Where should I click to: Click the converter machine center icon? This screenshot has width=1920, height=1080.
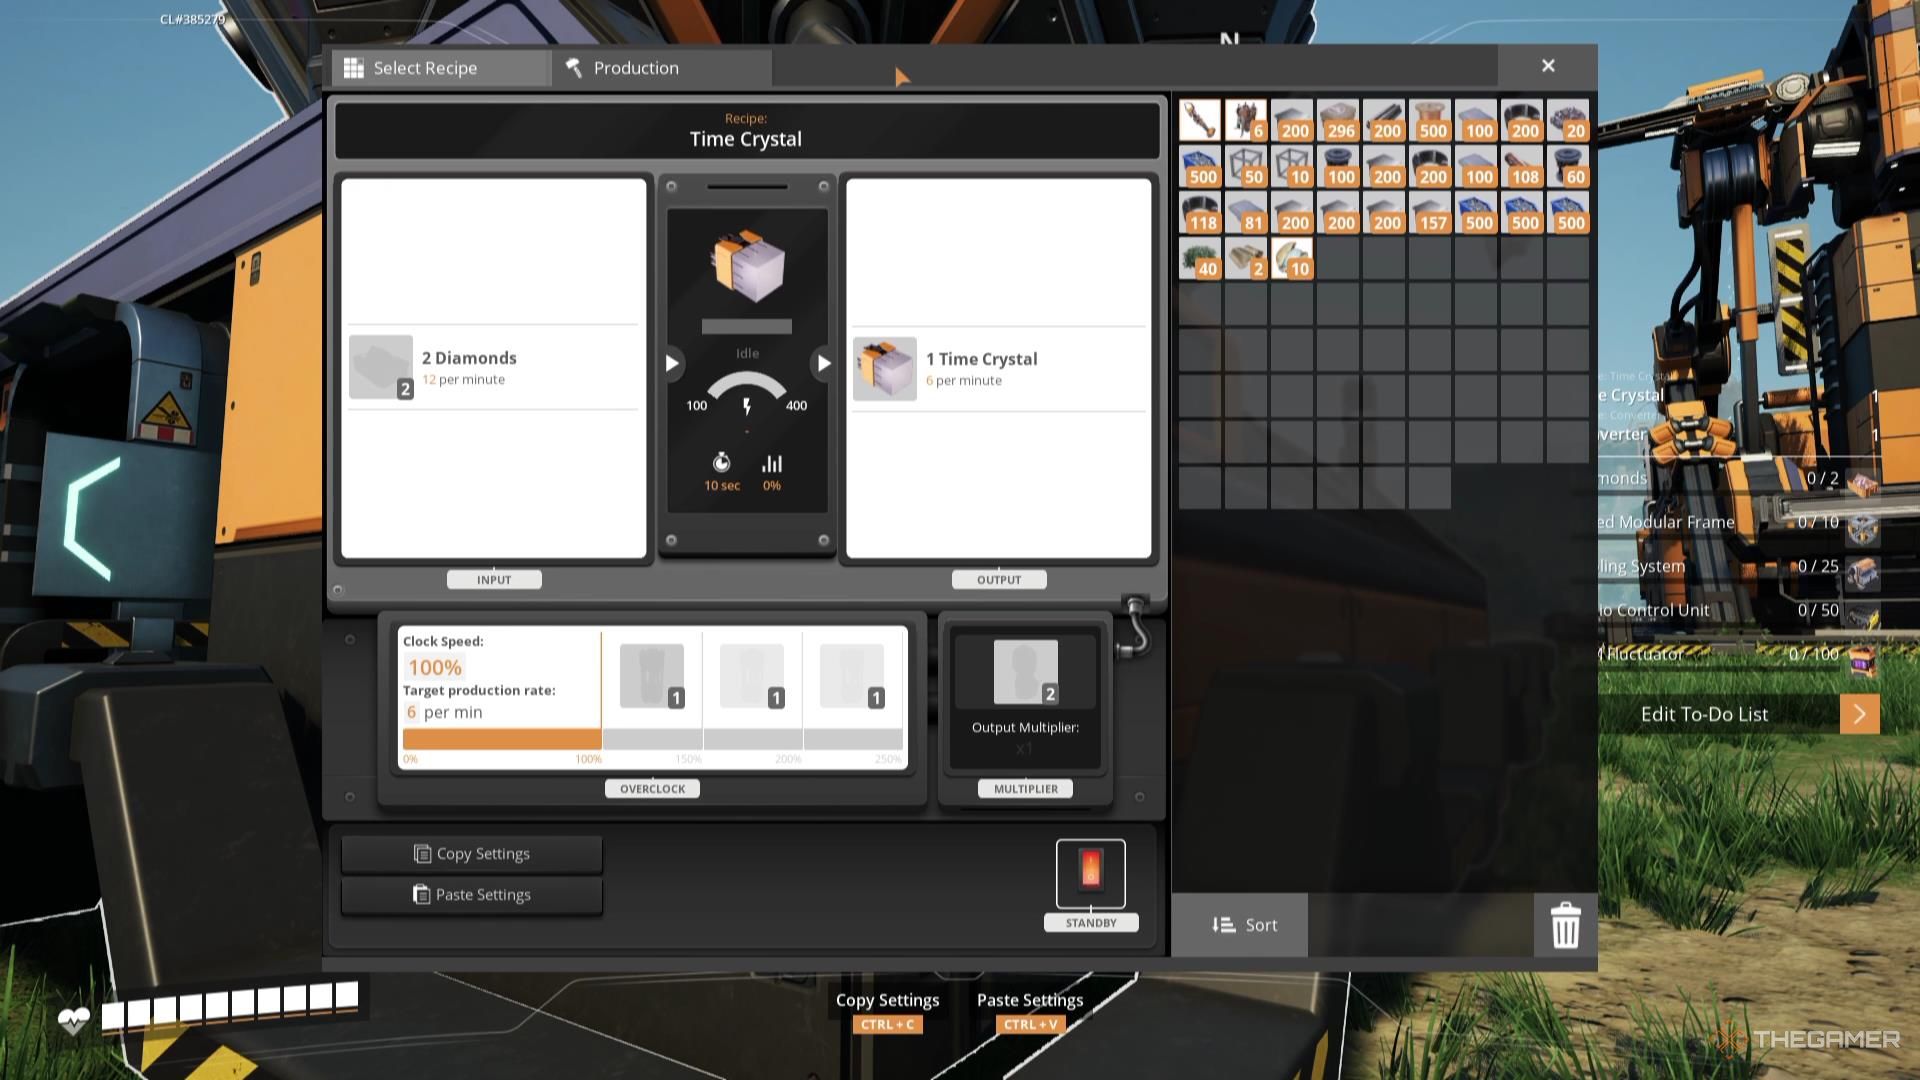(746, 265)
